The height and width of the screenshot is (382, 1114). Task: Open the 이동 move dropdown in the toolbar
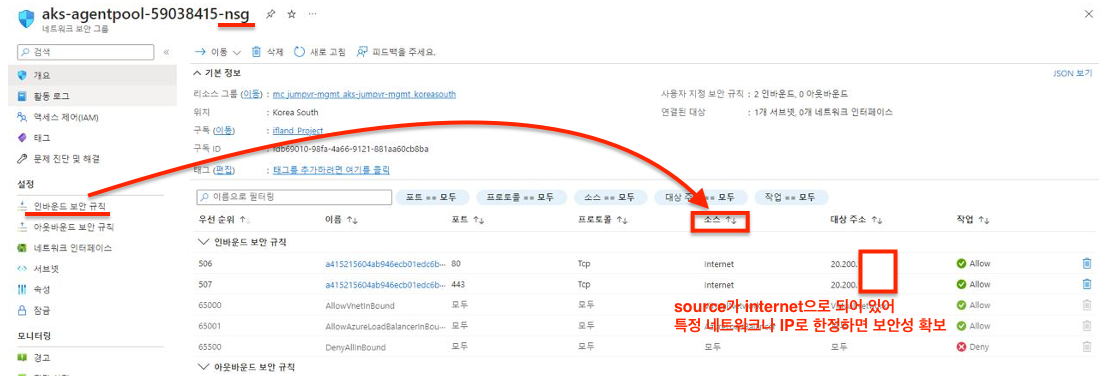tap(218, 52)
